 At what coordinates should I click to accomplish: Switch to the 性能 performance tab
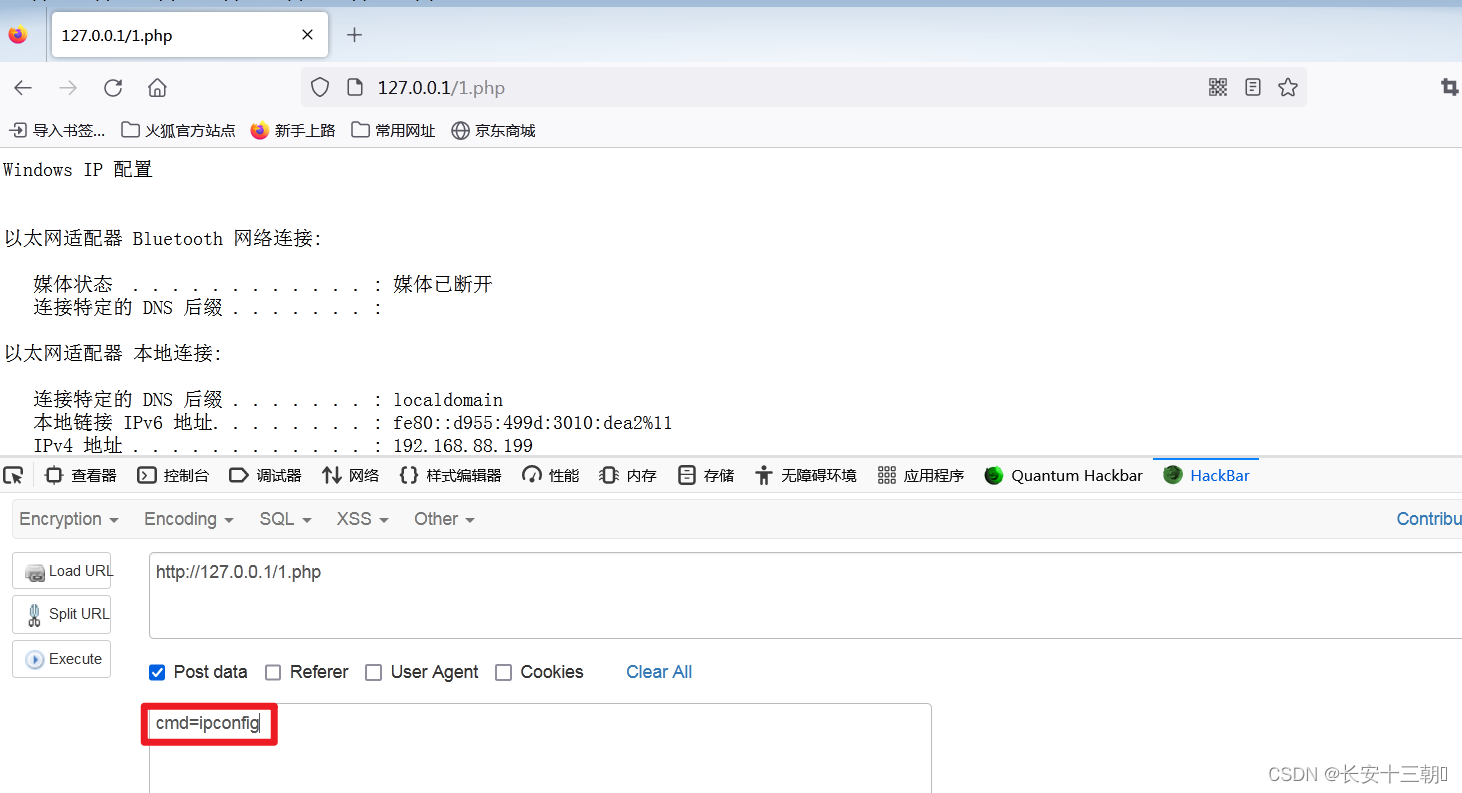(x=551, y=476)
